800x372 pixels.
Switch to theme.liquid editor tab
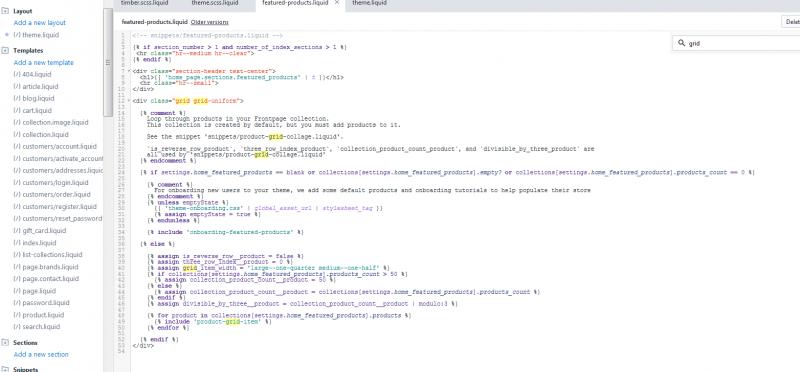(369, 3)
